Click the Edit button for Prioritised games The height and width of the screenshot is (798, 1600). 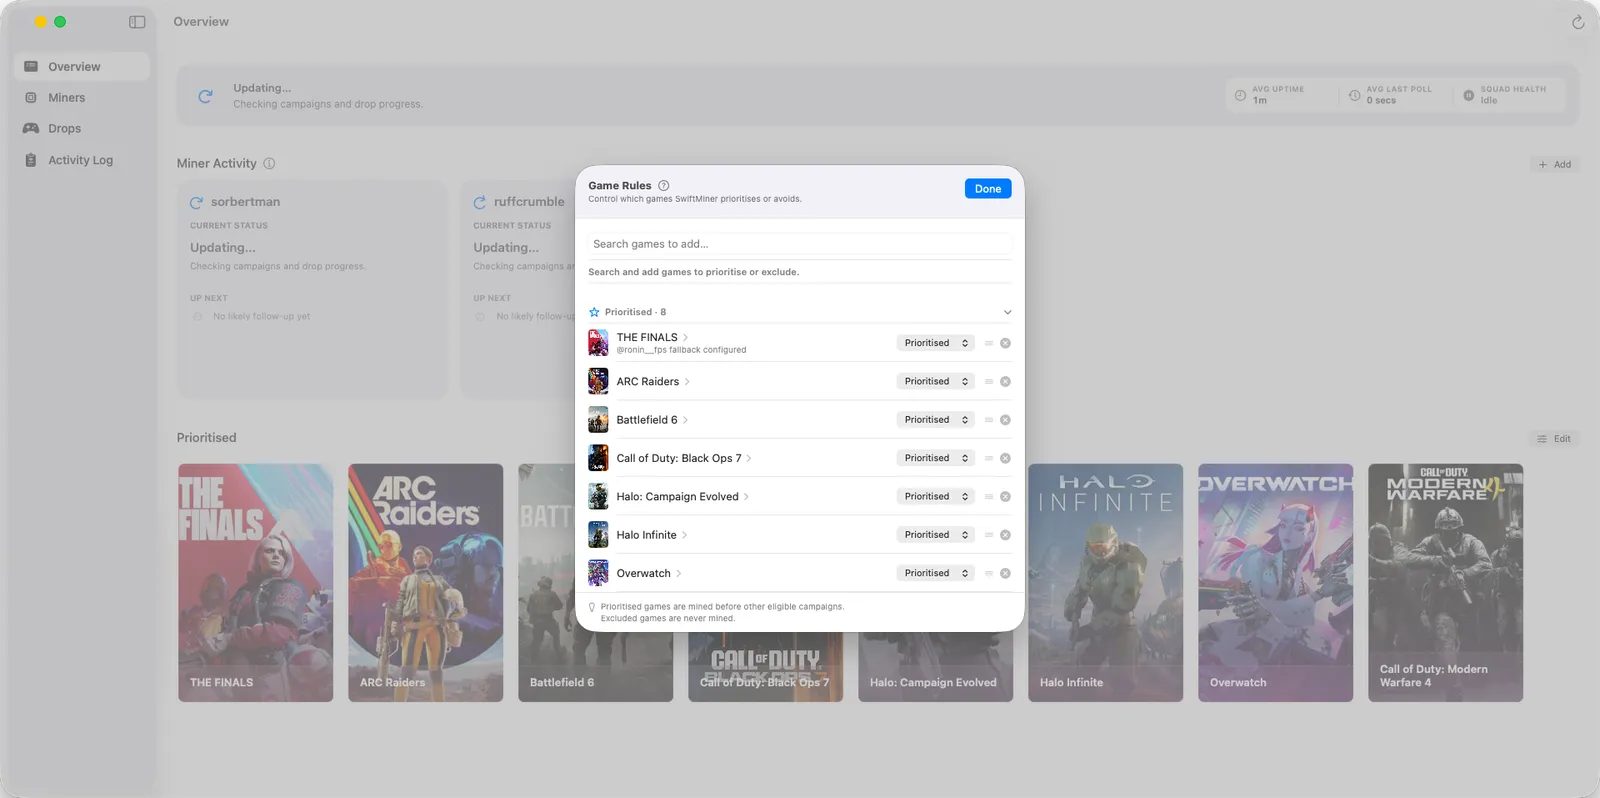tap(1554, 438)
